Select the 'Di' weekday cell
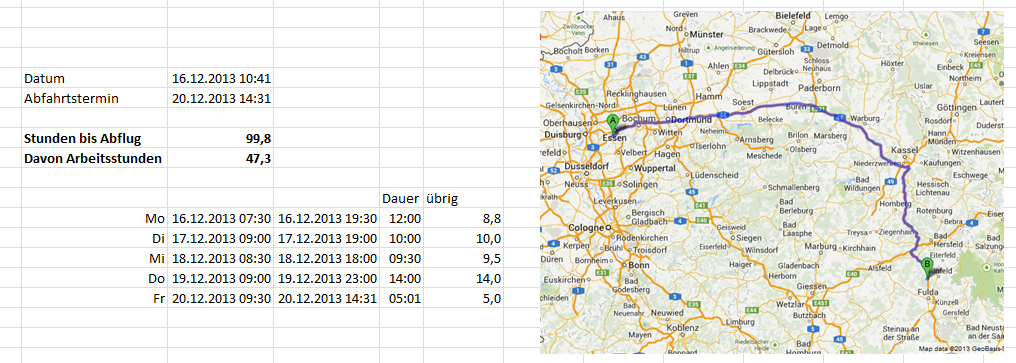 point(95,239)
